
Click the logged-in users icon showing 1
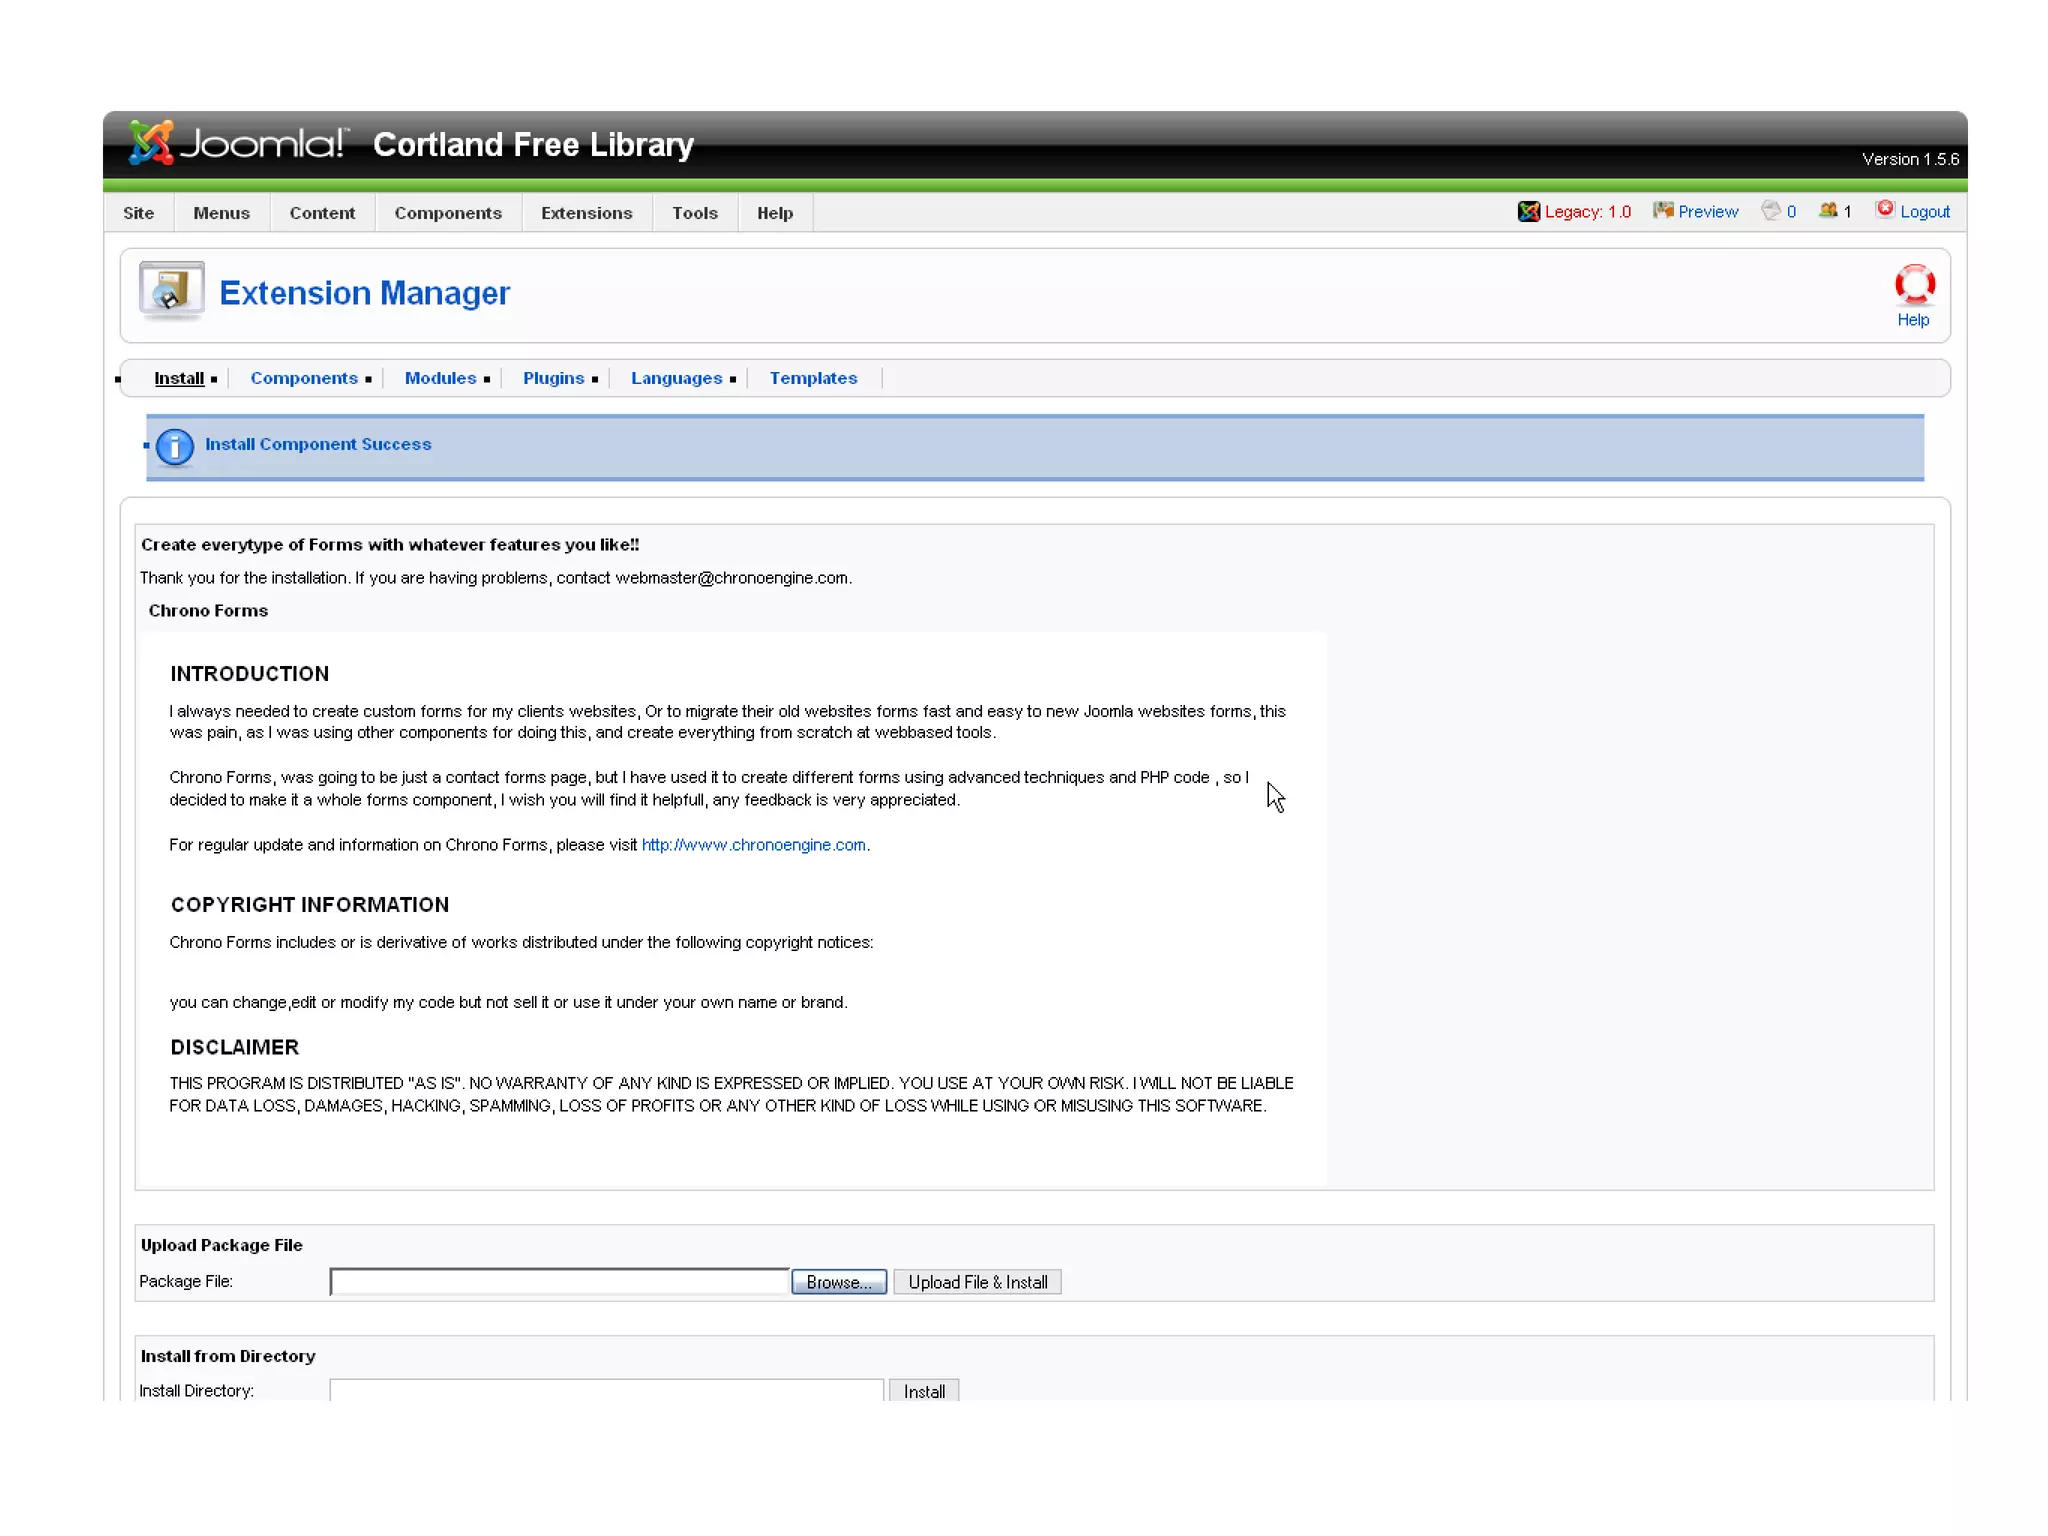(x=1828, y=210)
